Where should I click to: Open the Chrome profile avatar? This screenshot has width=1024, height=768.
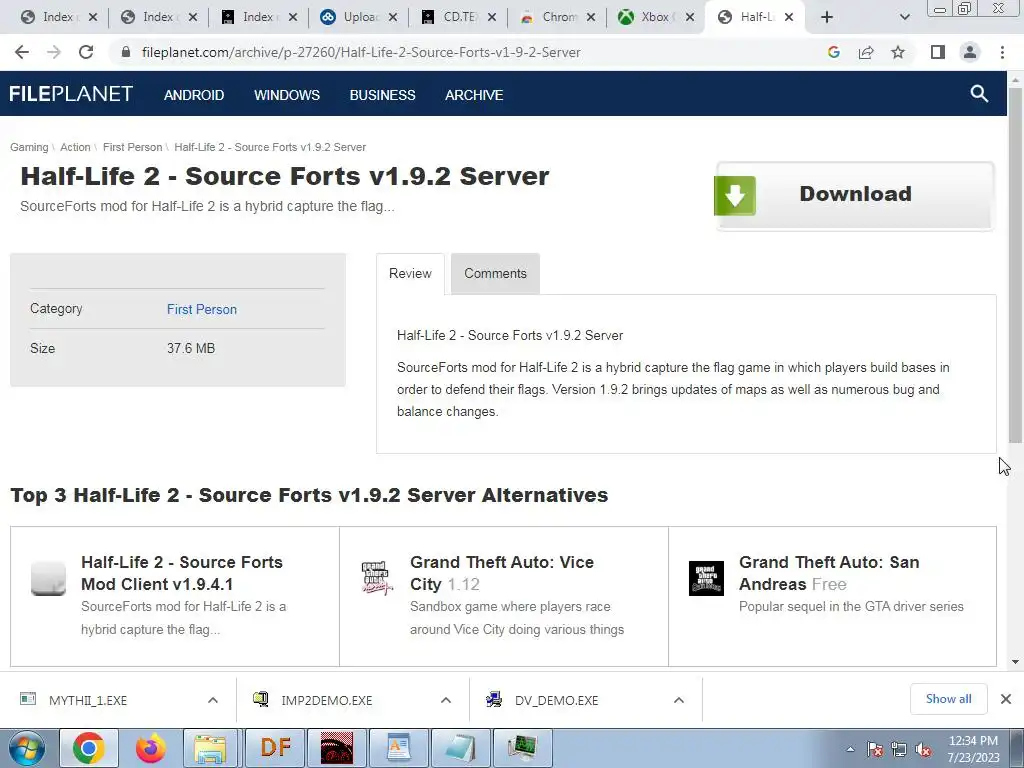pos(970,52)
